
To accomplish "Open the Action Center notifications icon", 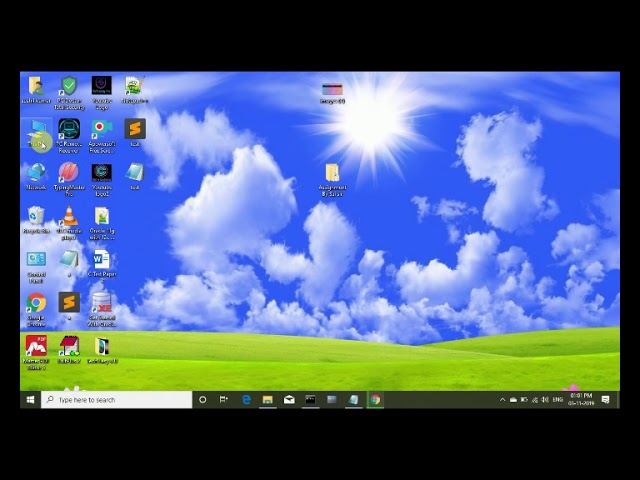I will [x=606, y=400].
